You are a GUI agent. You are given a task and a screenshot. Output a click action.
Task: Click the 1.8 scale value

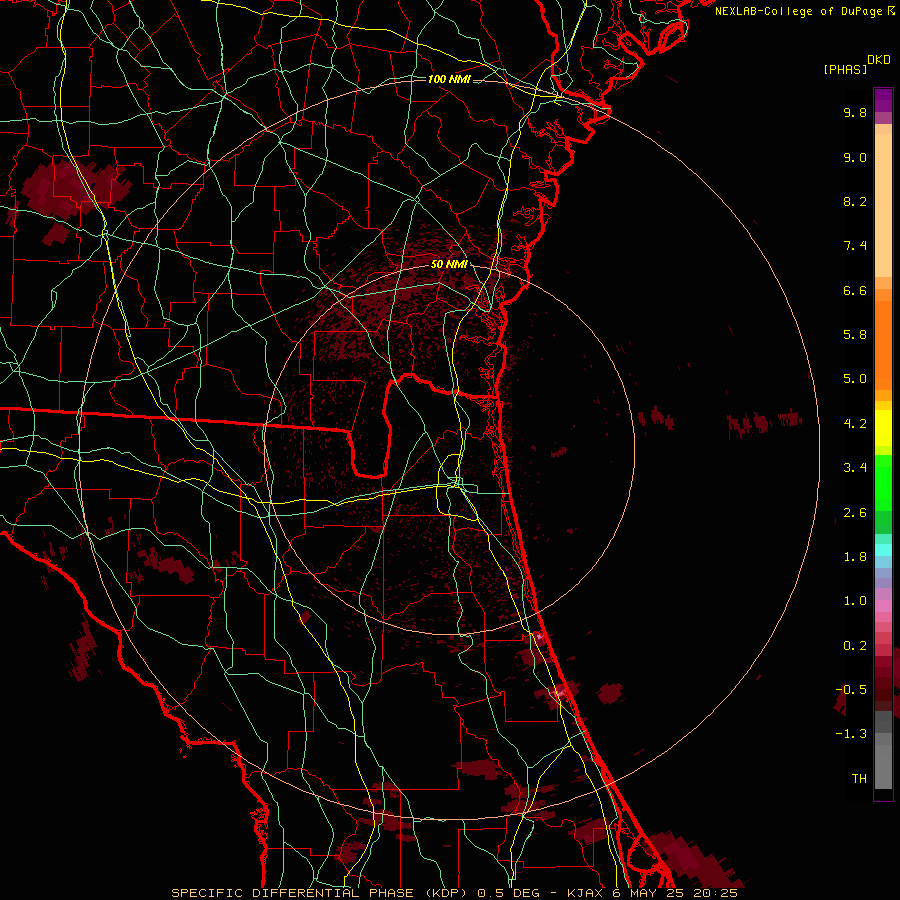click(x=855, y=557)
